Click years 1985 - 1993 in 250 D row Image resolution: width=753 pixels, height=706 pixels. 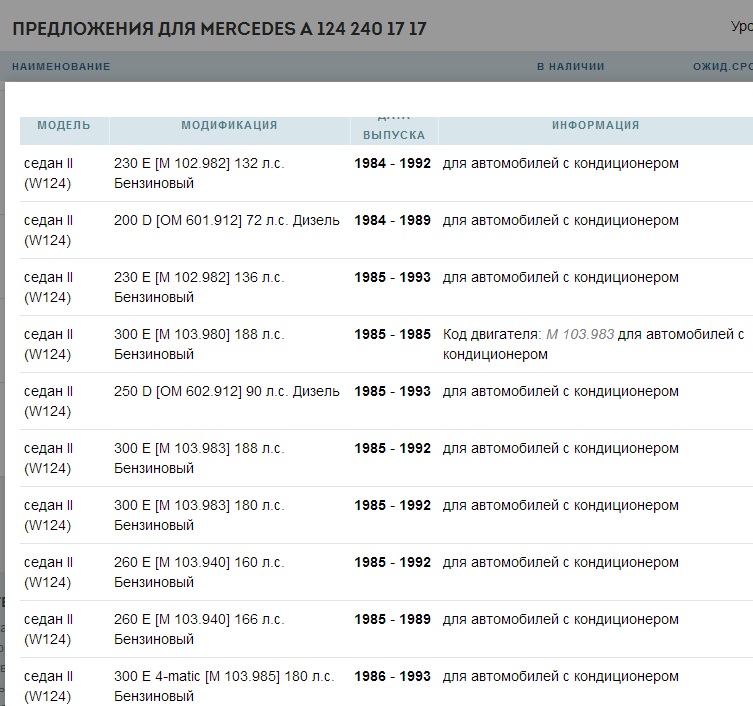(392, 391)
